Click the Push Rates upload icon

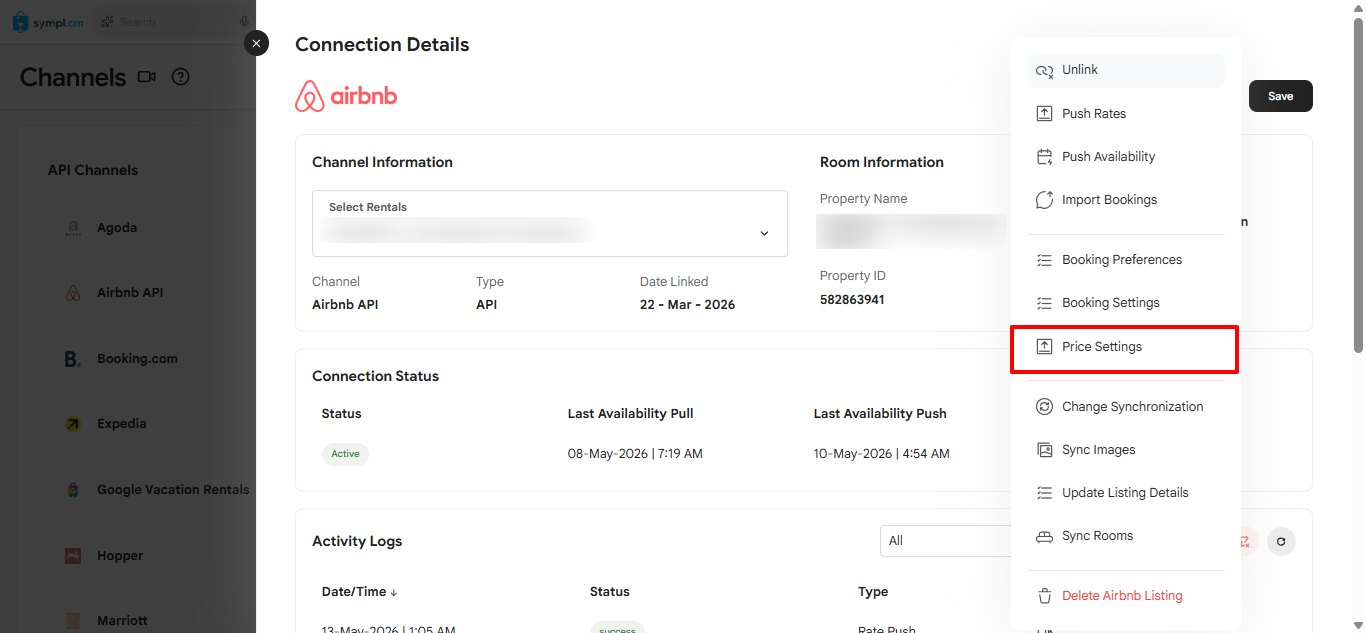pyautogui.click(x=1044, y=113)
